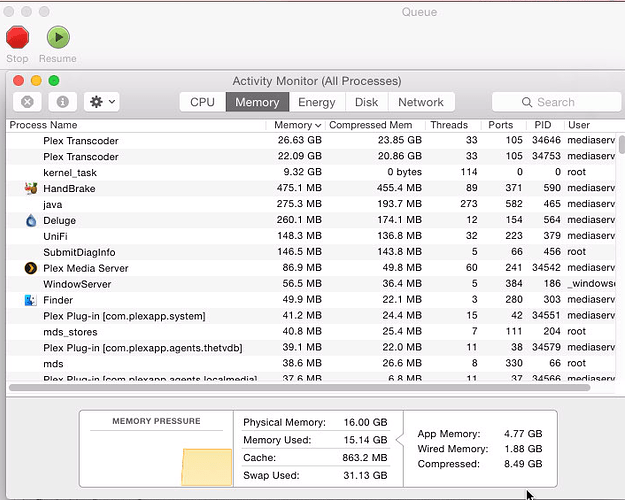Click the force quit process X icon
This screenshot has width=625, height=500.
point(27,102)
